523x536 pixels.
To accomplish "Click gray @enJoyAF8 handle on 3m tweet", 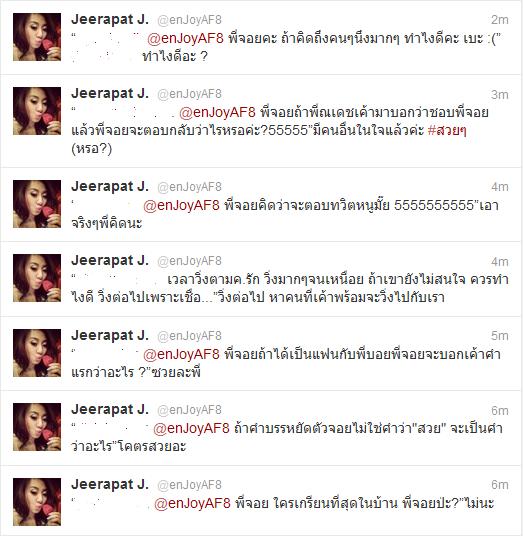I will (189, 94).
